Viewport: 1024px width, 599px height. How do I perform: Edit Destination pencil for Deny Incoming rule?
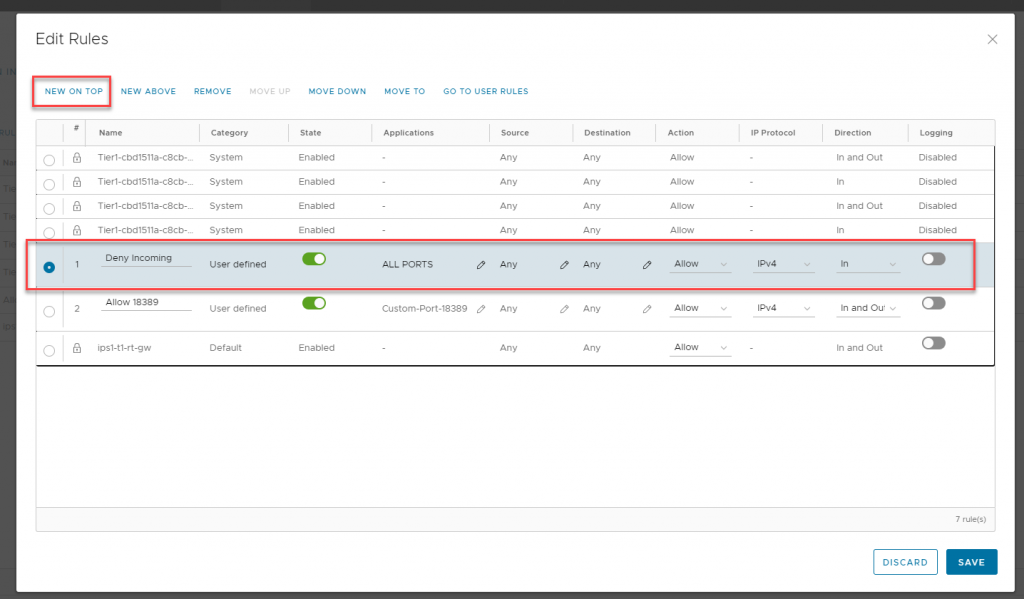(647, 265)
